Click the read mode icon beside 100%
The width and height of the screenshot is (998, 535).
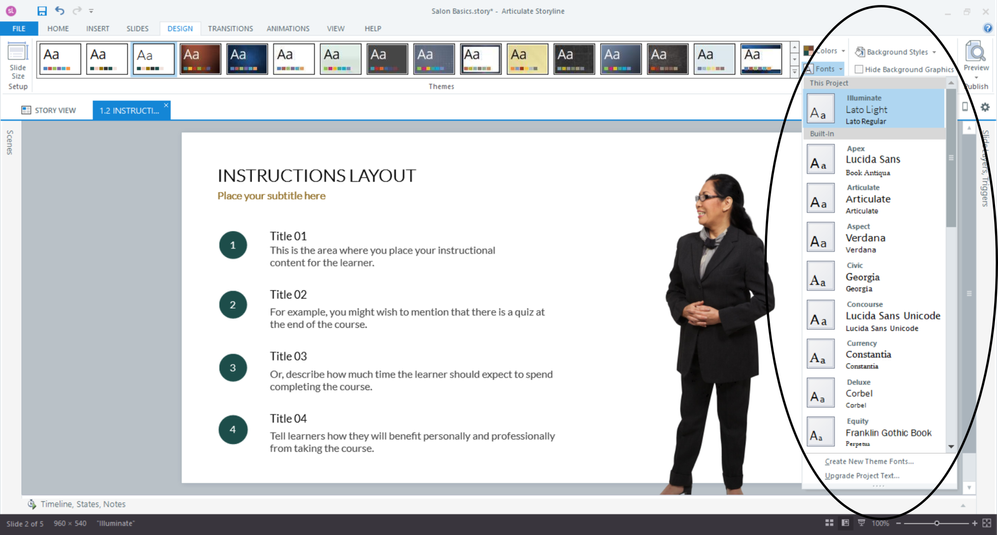coord(861,523)
